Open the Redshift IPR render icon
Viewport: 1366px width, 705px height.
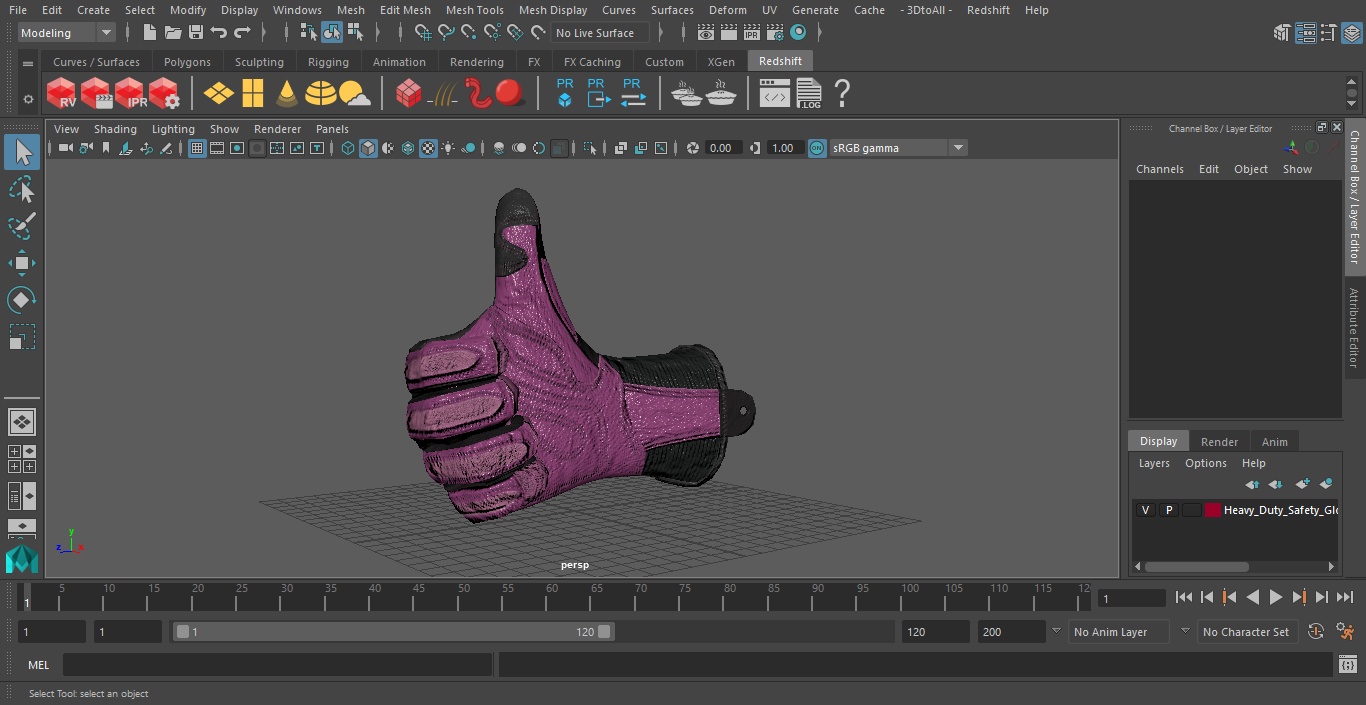[x=130, y=94]
